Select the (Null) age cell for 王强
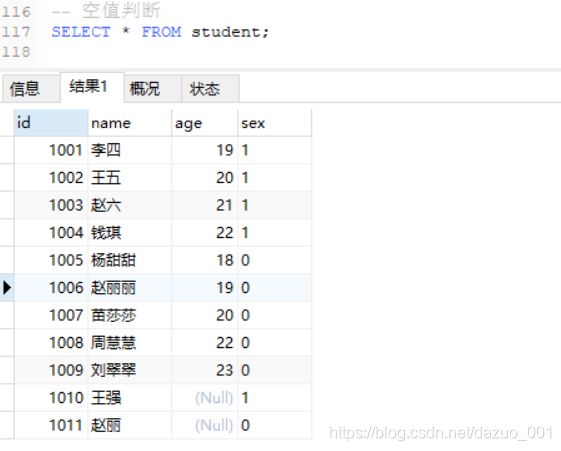The width and height of the screenshot is (561, 451). click(205, 398)
